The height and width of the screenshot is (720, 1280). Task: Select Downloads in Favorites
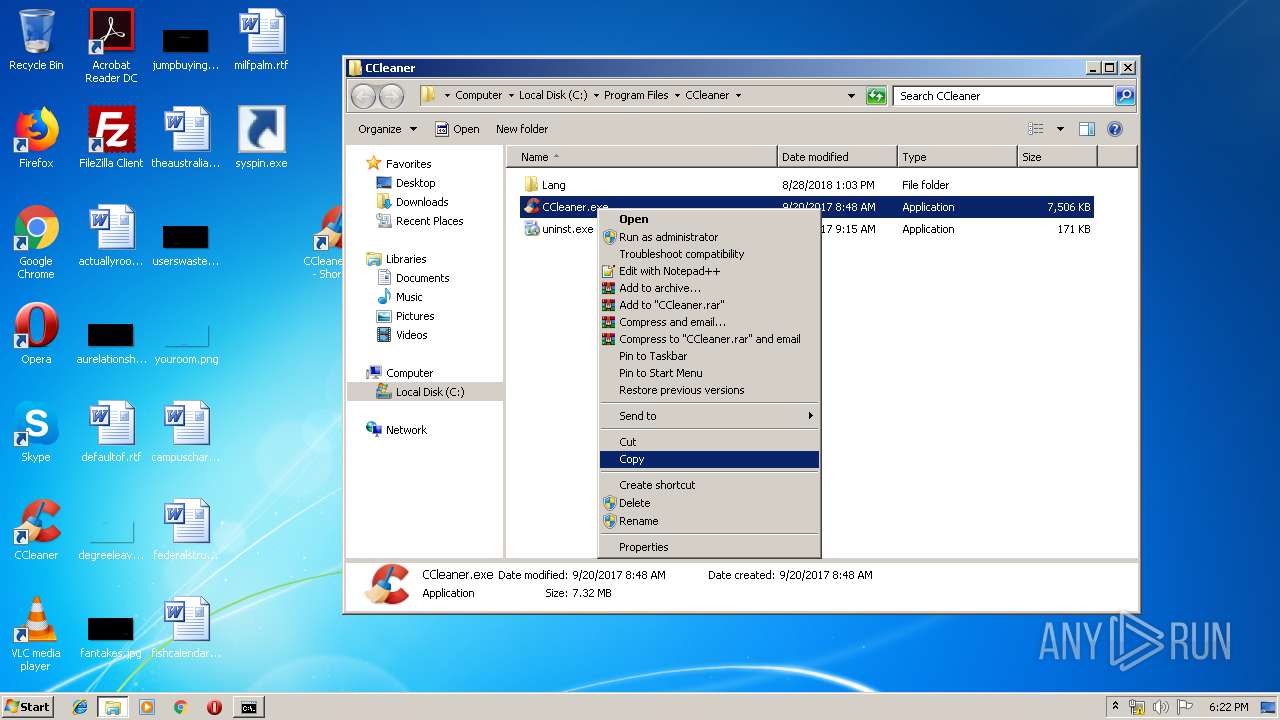(x=412, y=202)
